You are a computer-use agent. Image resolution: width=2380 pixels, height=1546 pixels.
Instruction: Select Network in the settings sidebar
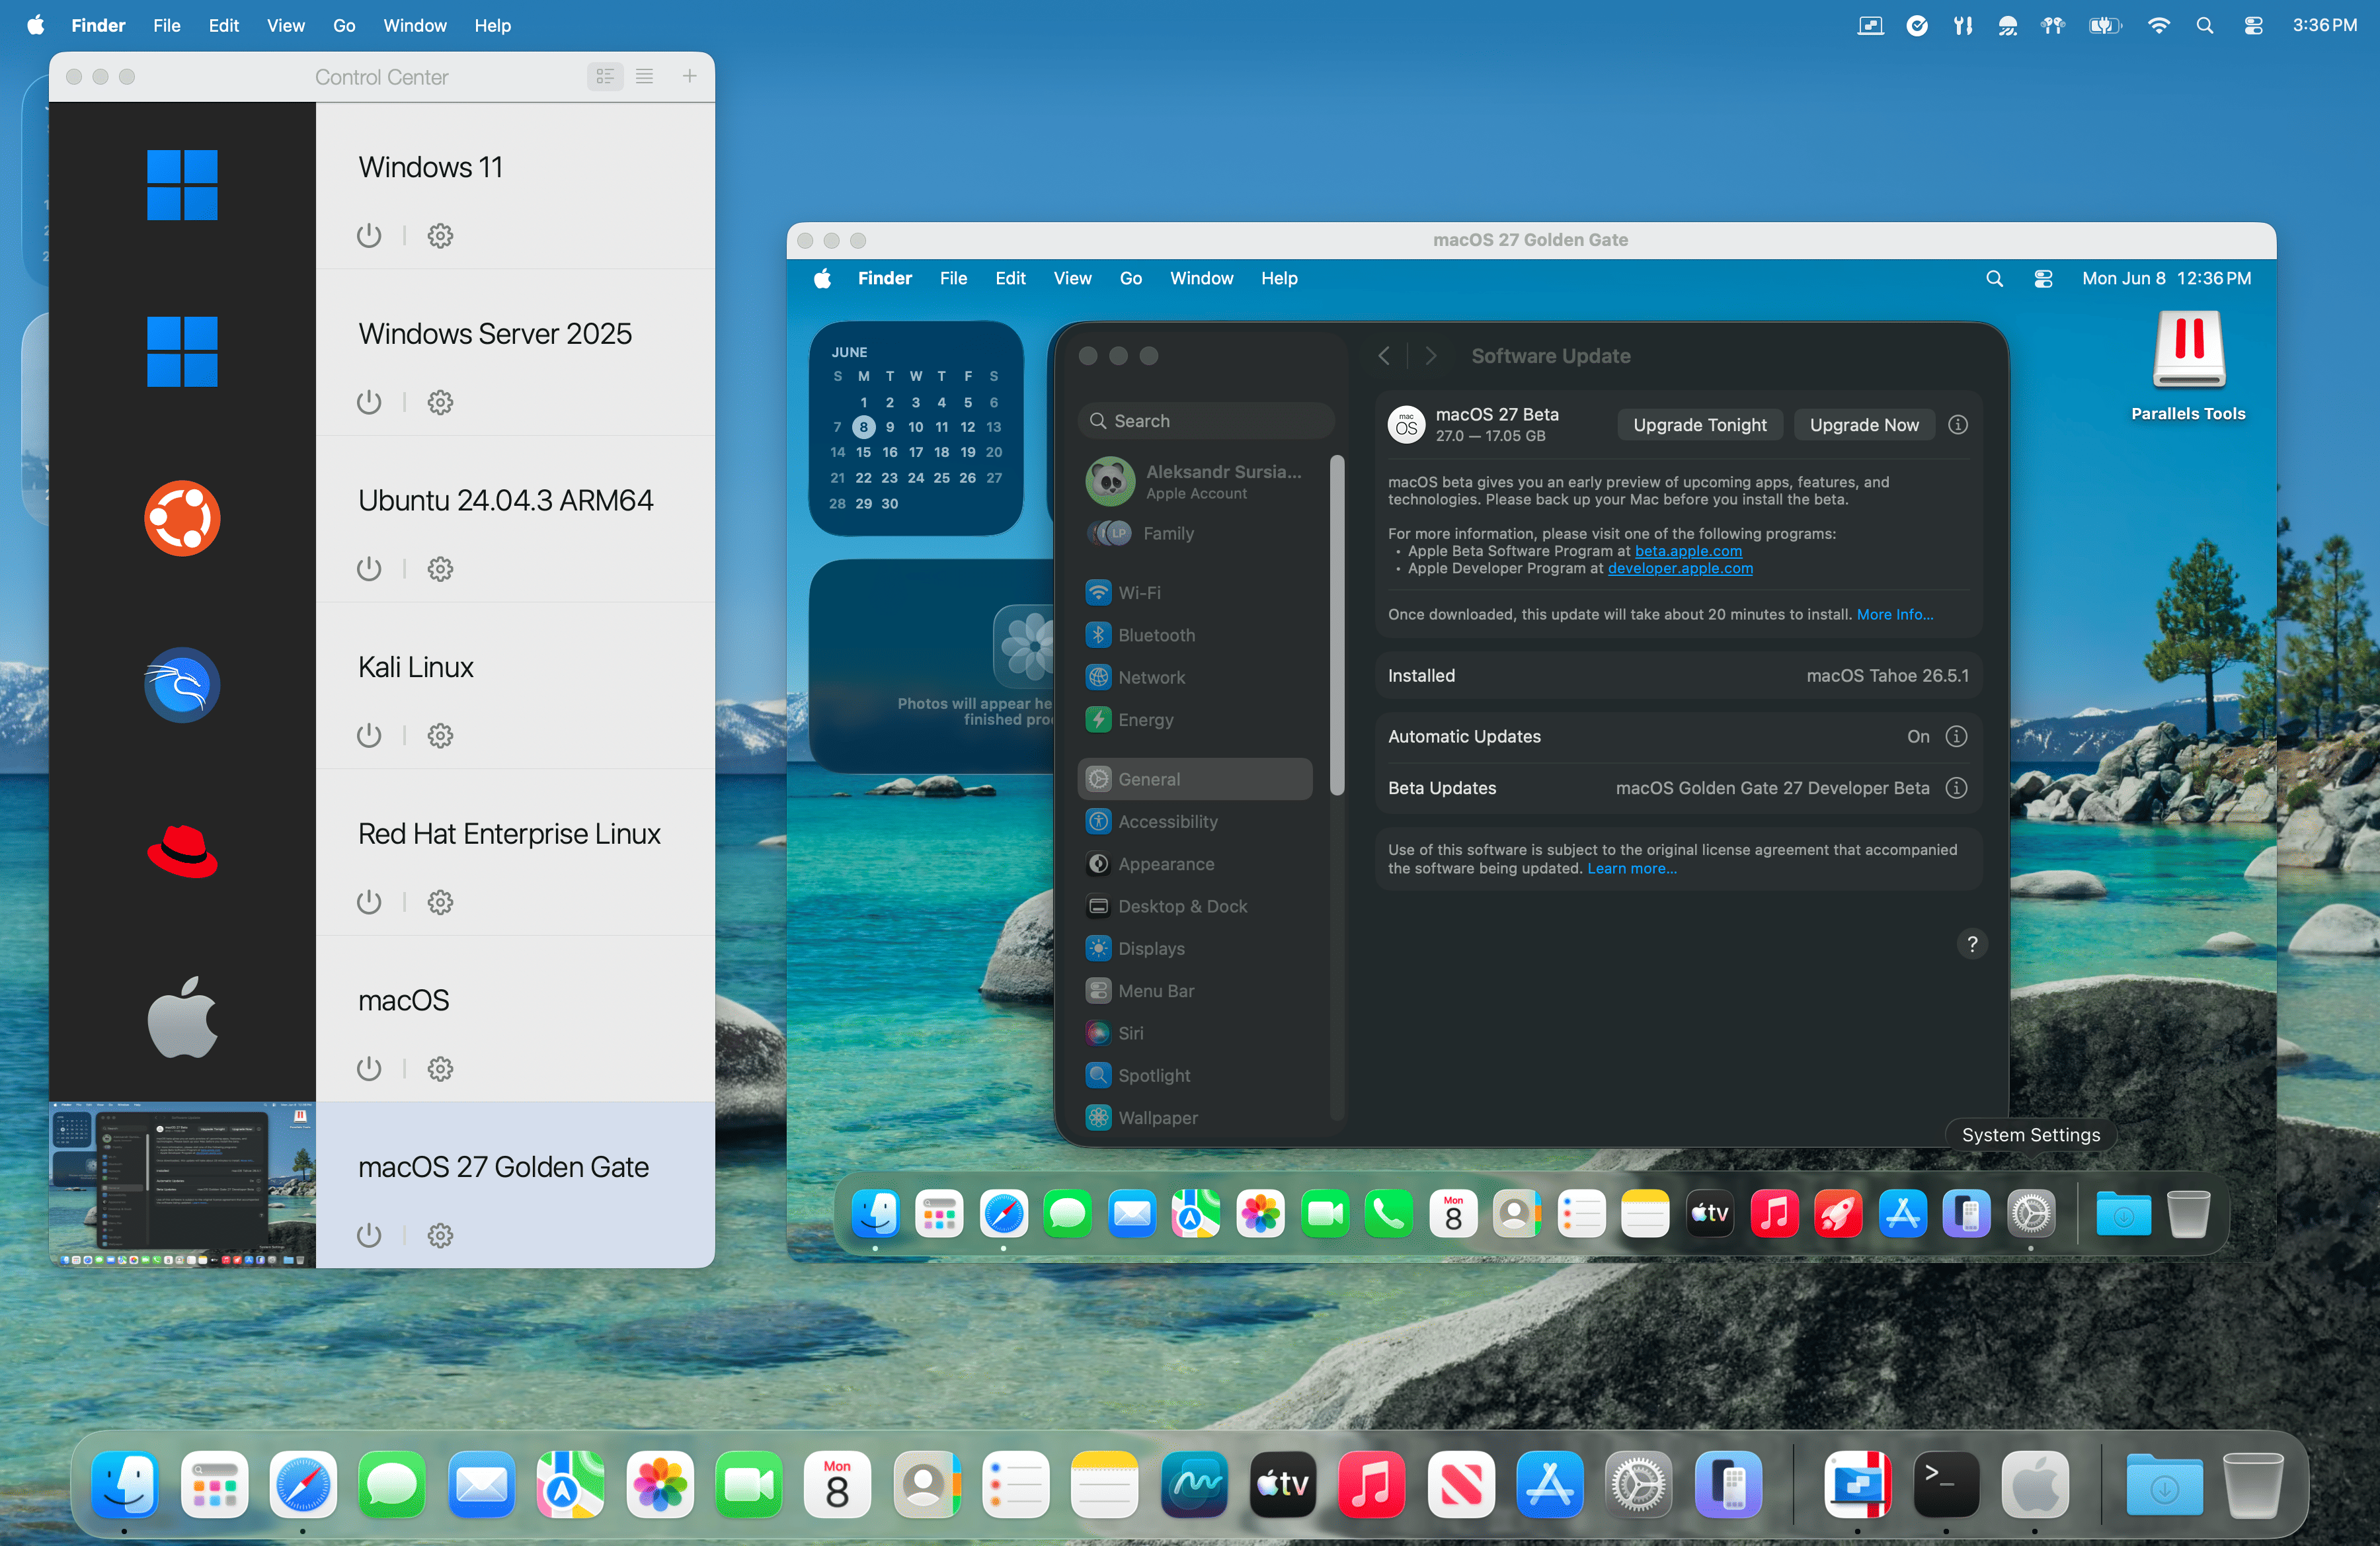[1196, 677]
